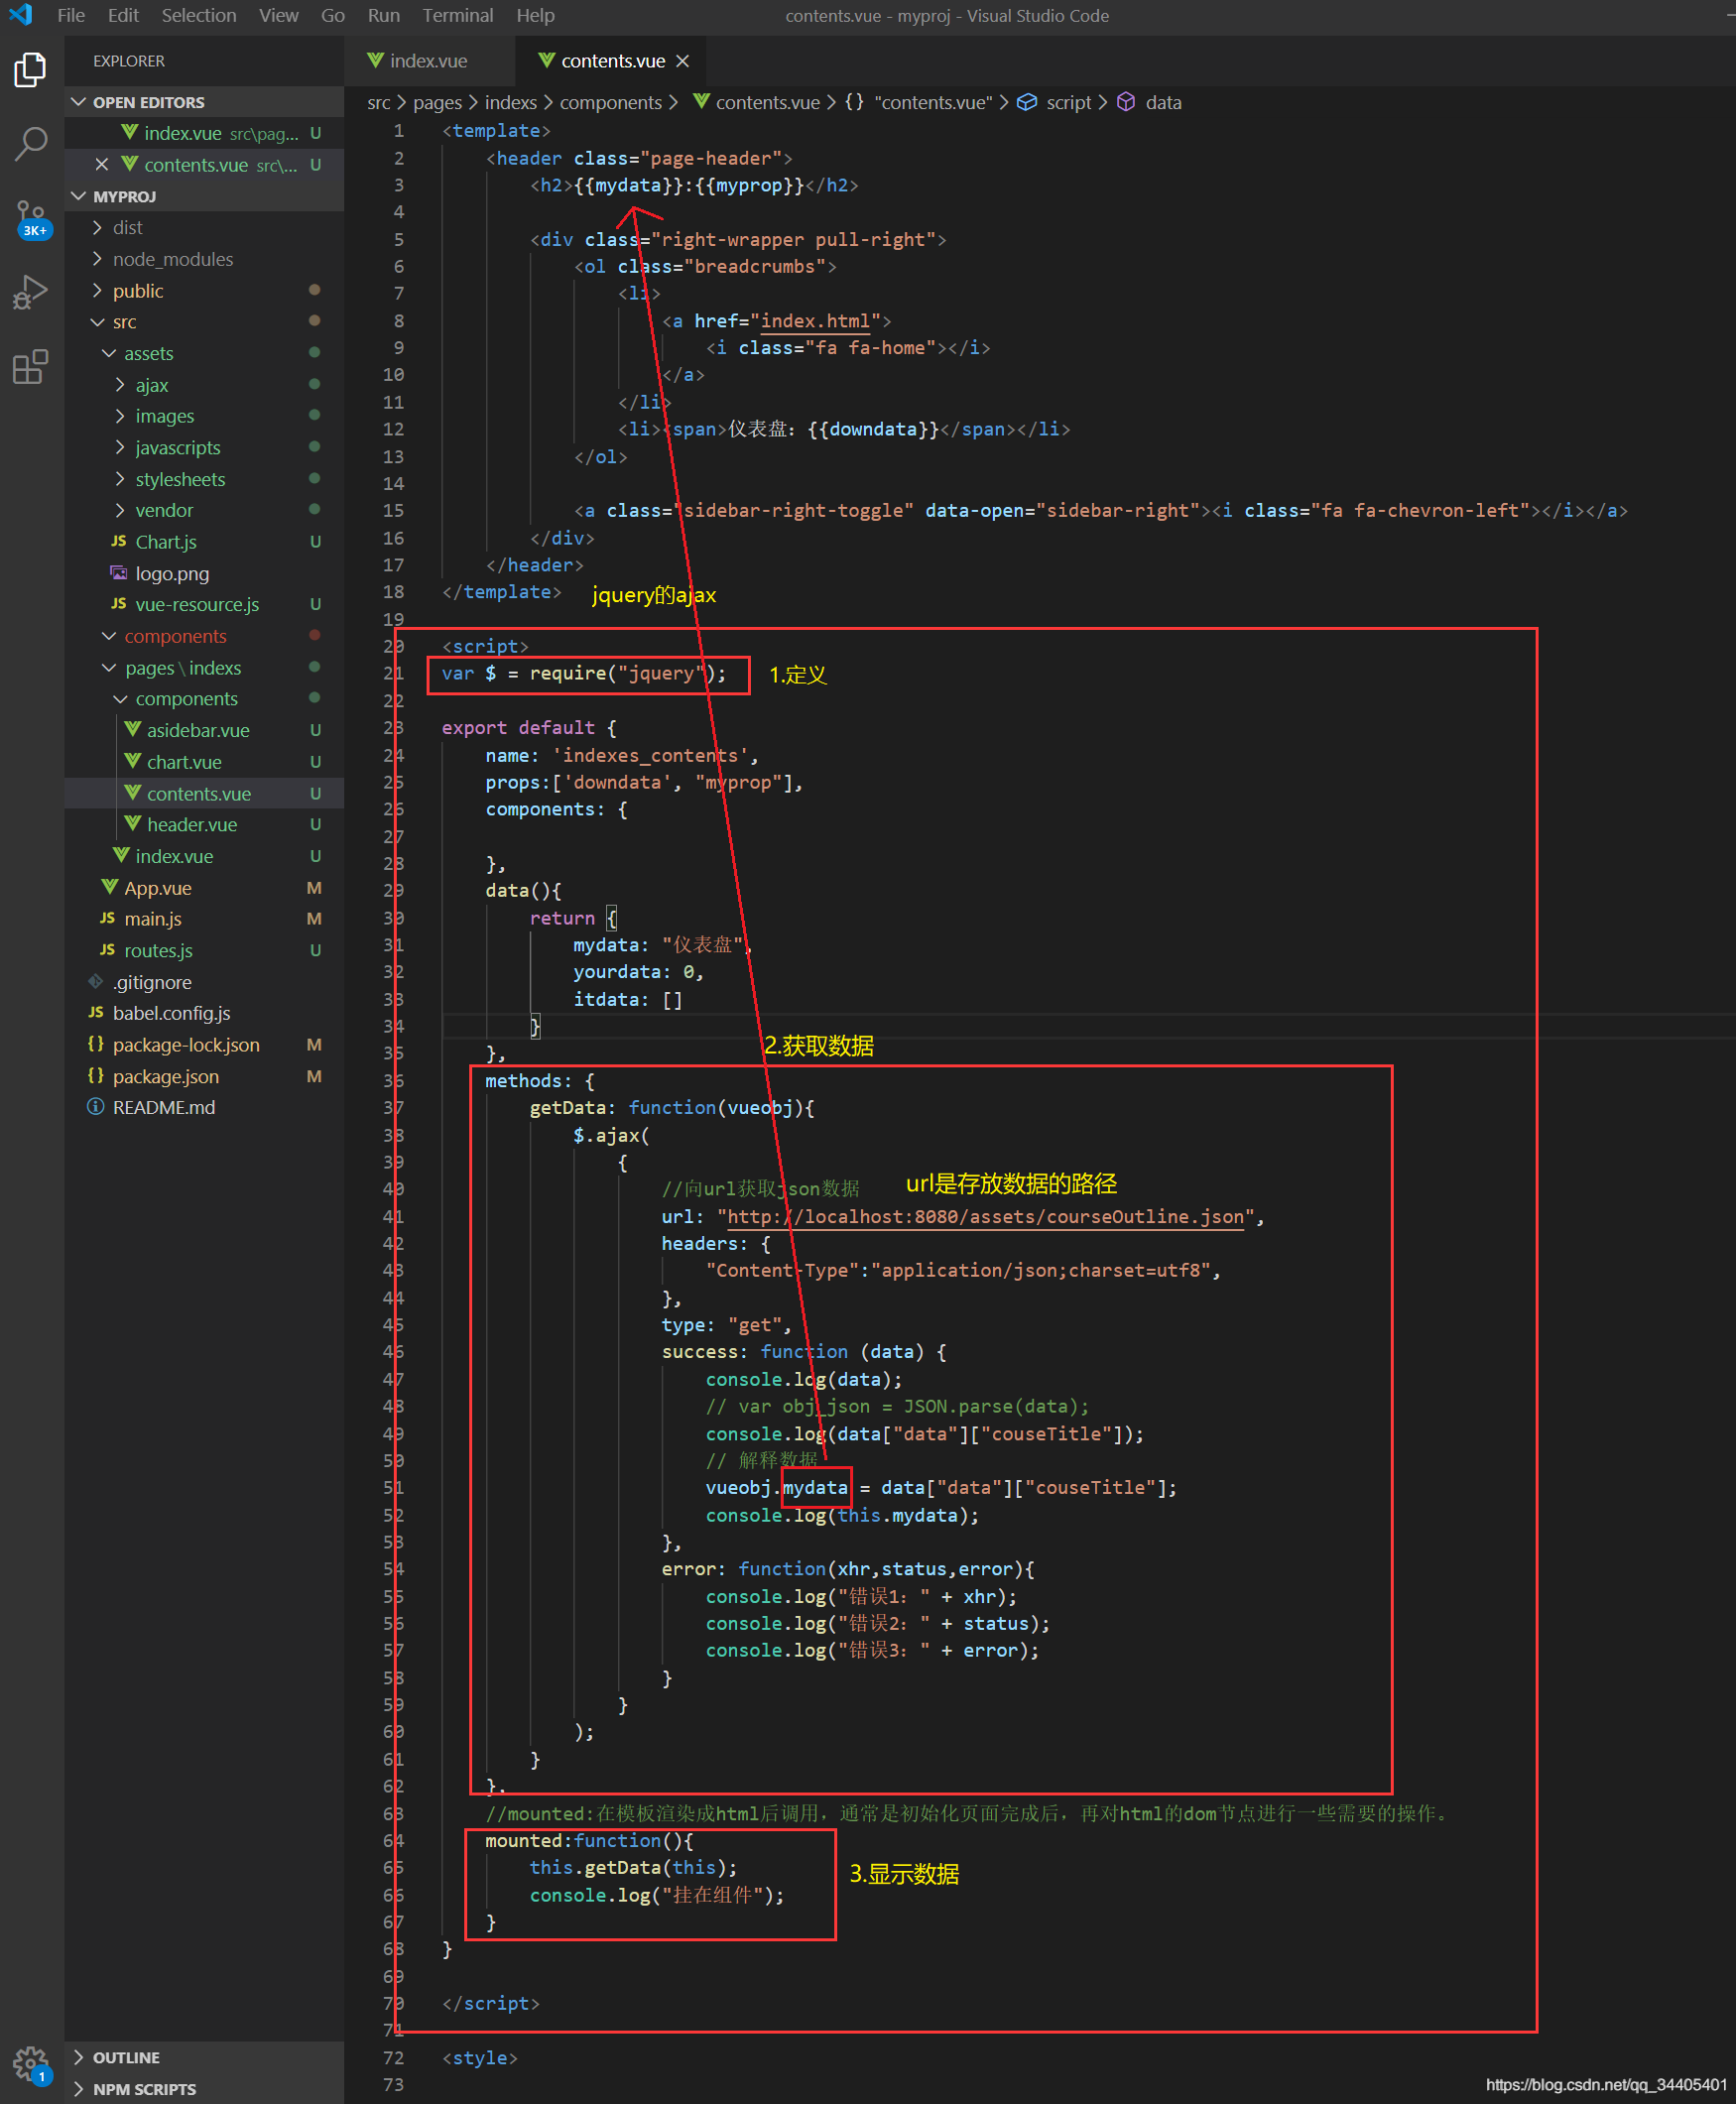The width and height of the screenshot is (1736, 2104).
Task: Click data symbol icon in breadcrumbs
Action: pyautogui.click(x=1126, y=102)
